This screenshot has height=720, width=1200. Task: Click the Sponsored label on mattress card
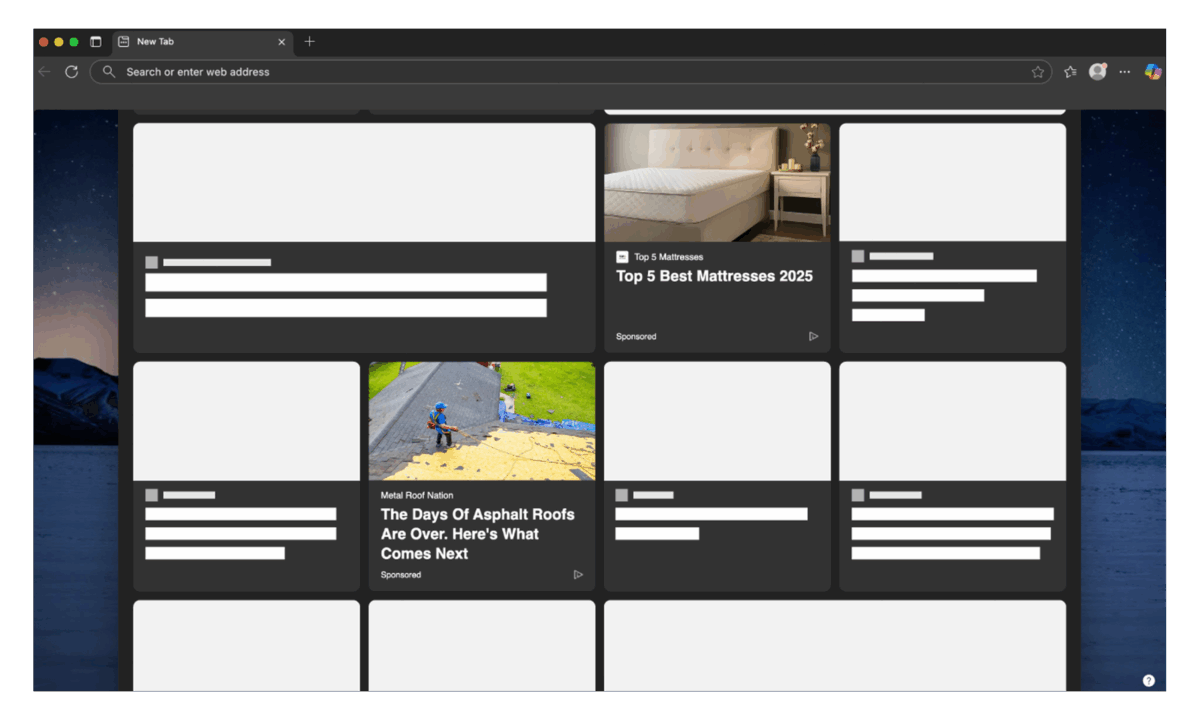pyautogui.click(x=636, y=337)
